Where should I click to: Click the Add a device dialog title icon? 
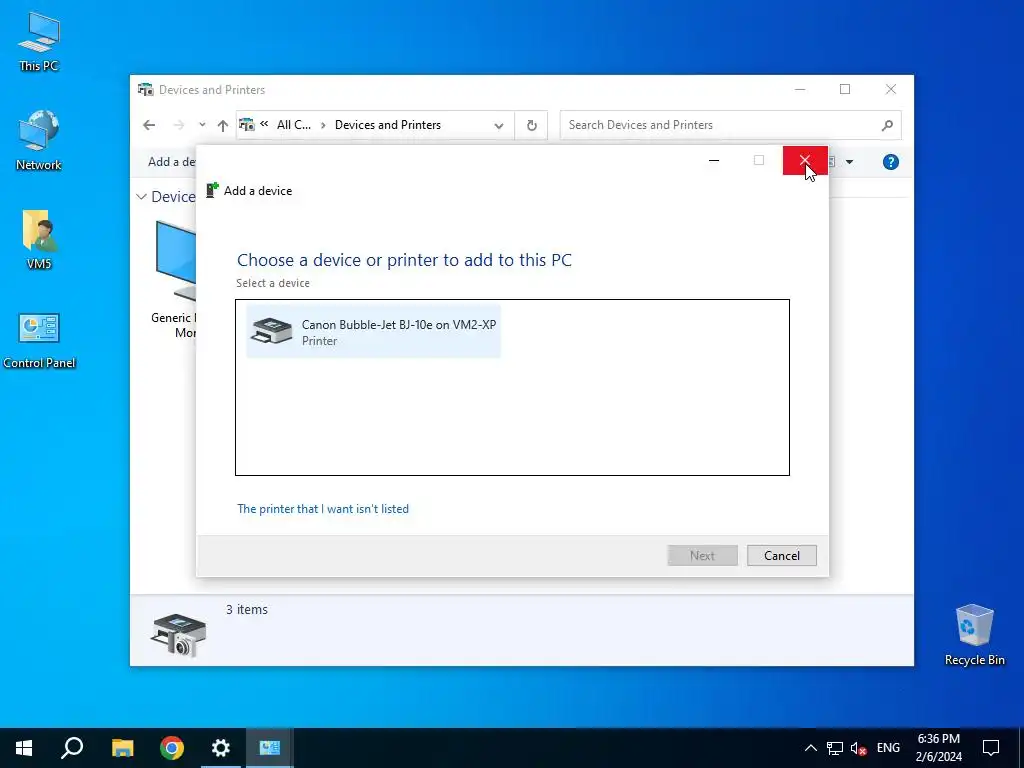point(212,190)
